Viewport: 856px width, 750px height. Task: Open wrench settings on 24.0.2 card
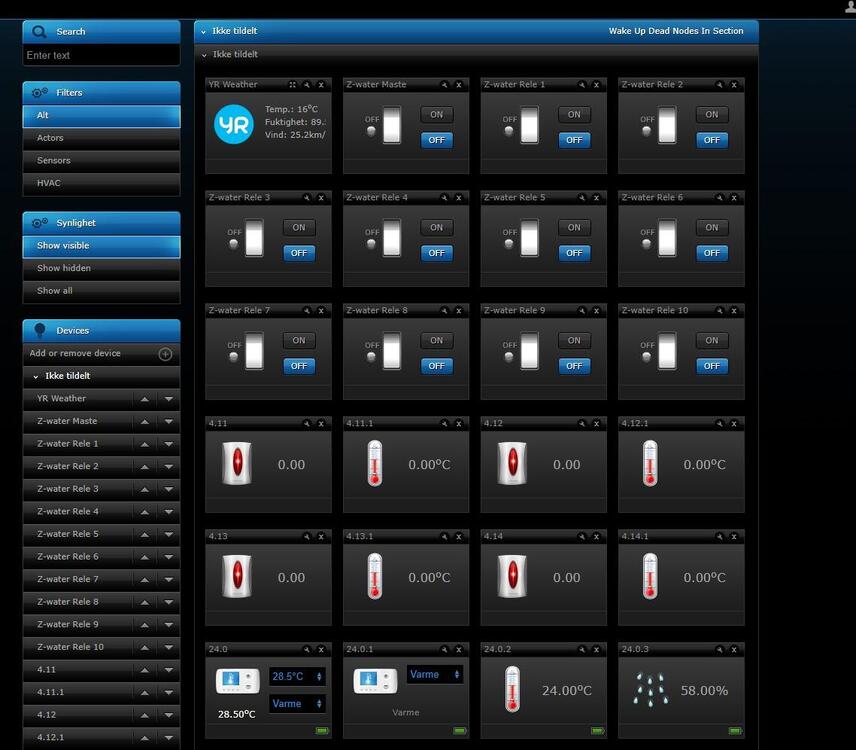click(582, 650)
